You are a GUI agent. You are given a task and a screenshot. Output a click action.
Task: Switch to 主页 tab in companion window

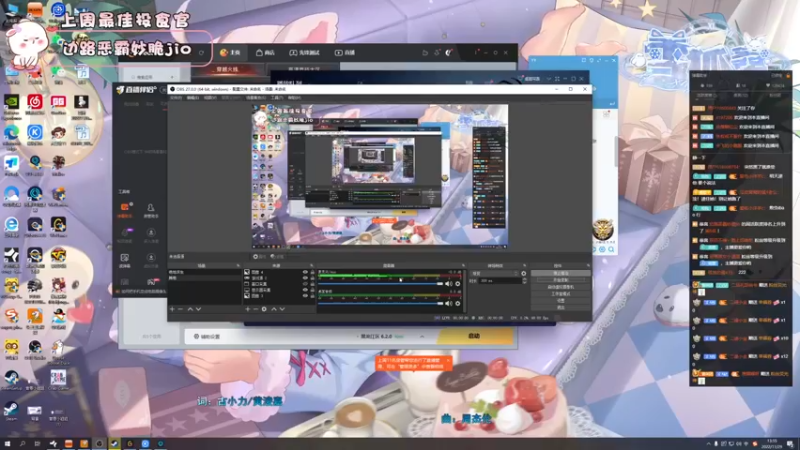(230, 53)
